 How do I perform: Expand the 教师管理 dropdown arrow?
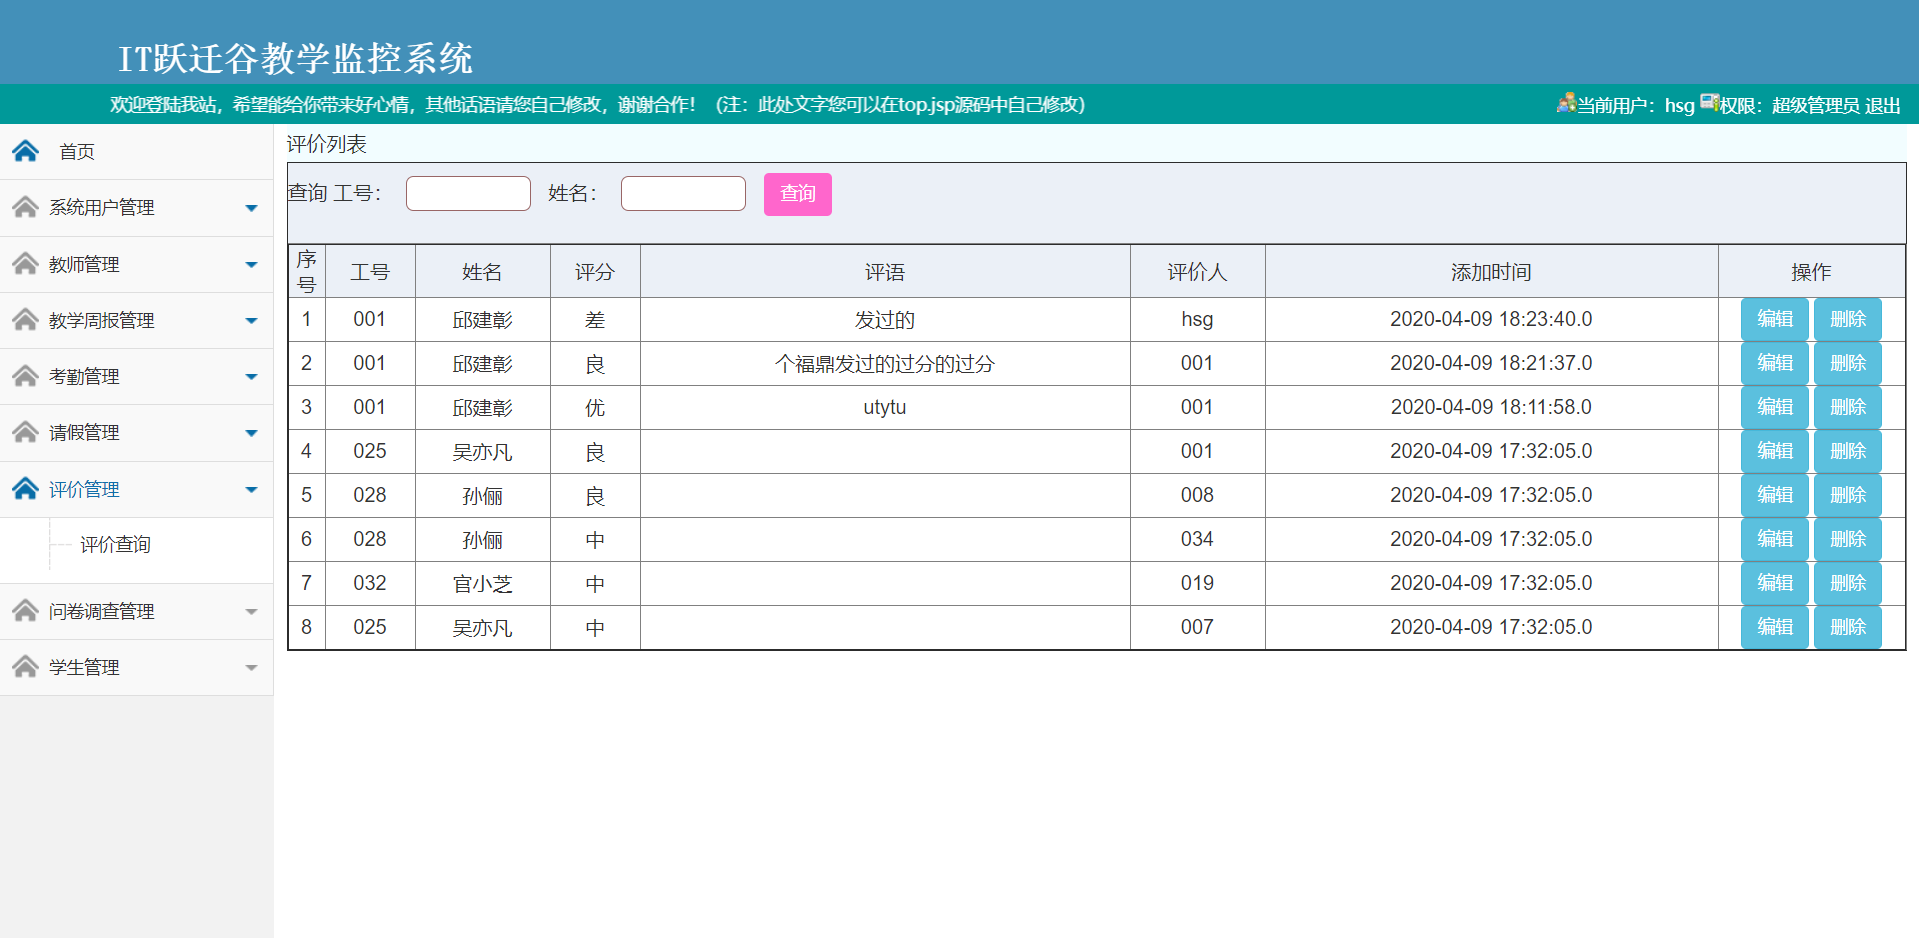(x=251, y=265)
